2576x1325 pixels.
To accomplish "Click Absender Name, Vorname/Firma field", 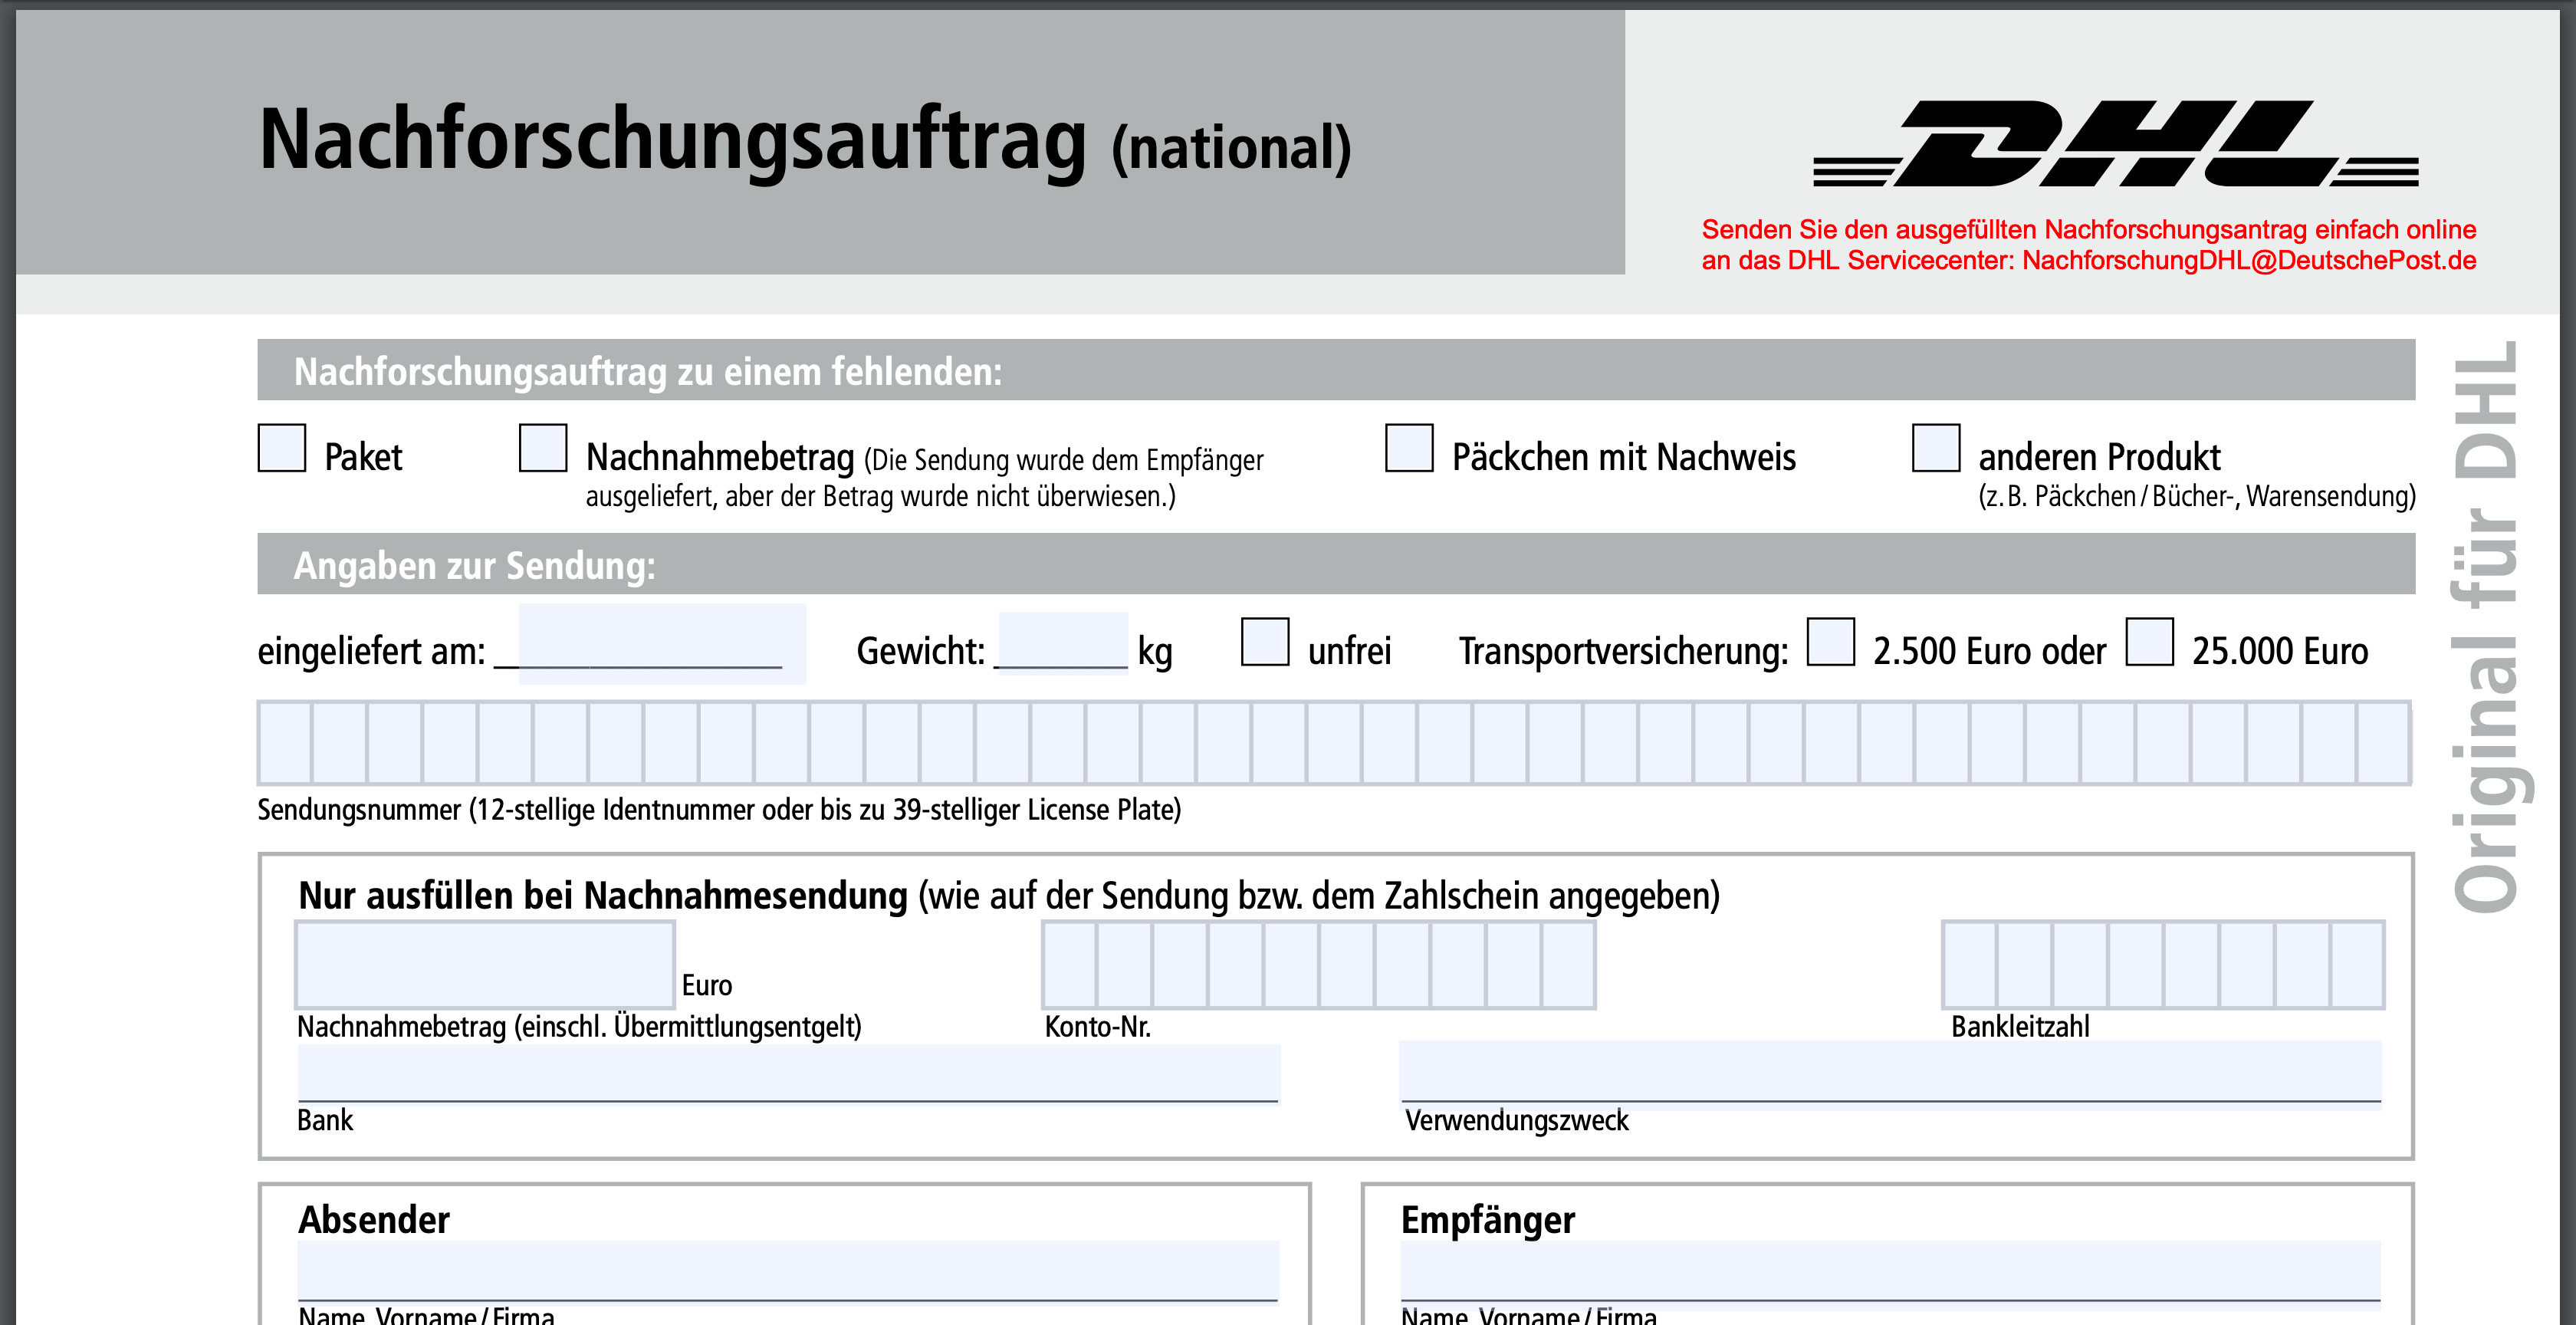I will point(788,1272).
